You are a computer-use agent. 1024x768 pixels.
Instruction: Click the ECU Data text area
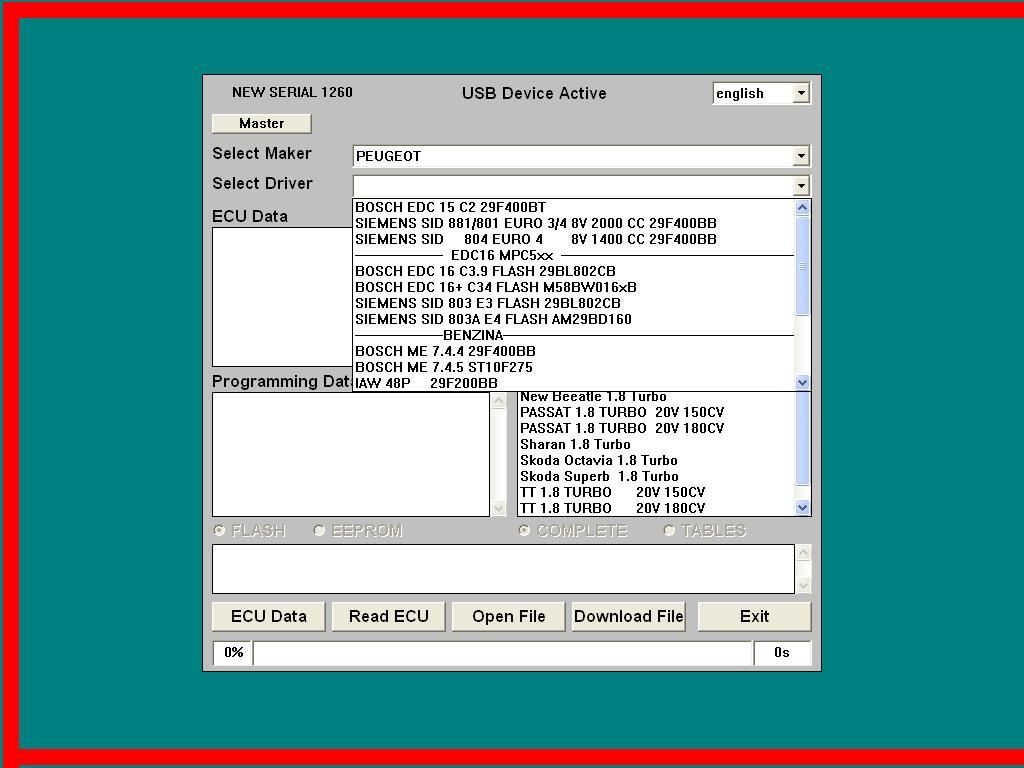coord(282,297)
